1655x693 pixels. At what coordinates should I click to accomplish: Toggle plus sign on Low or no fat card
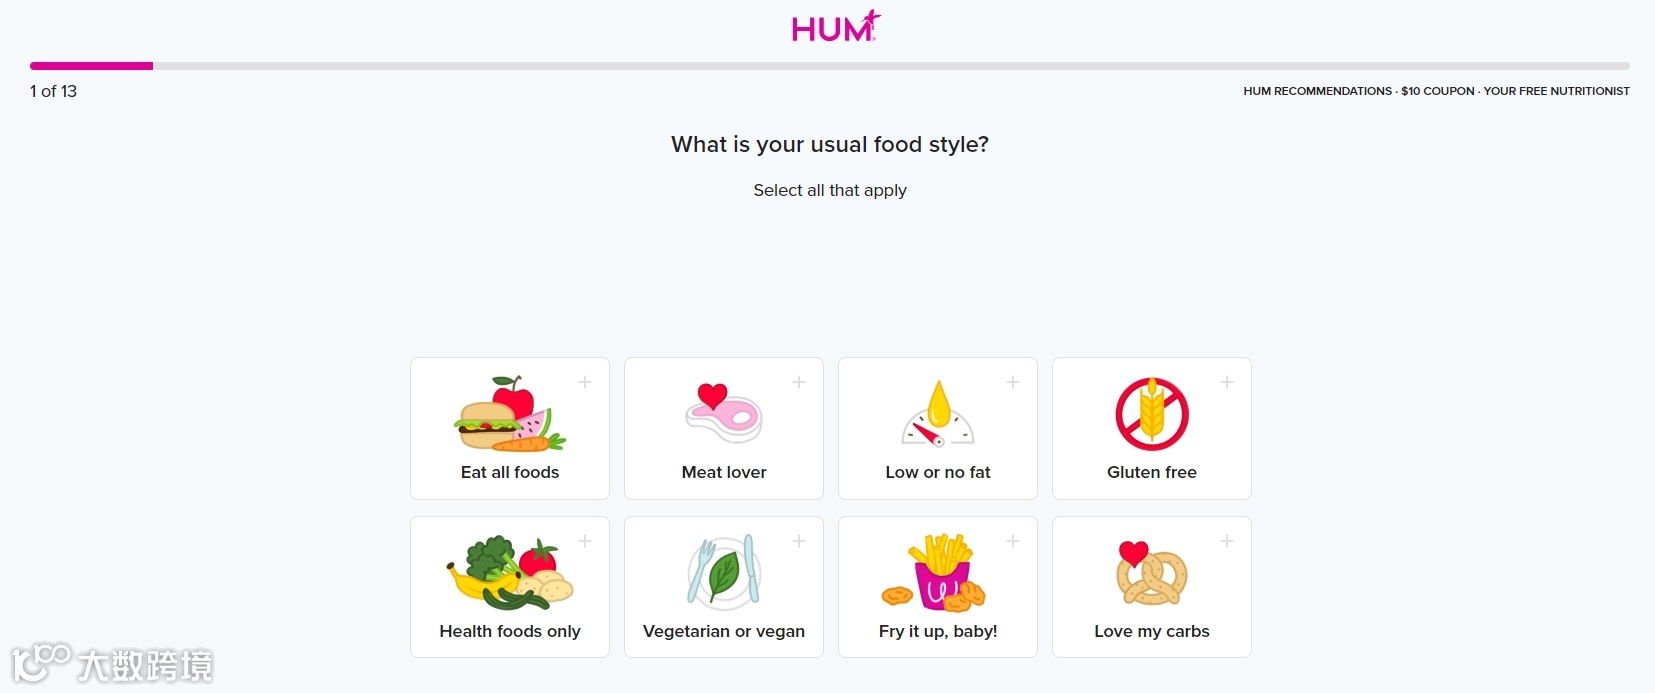tap(1013, 382)
